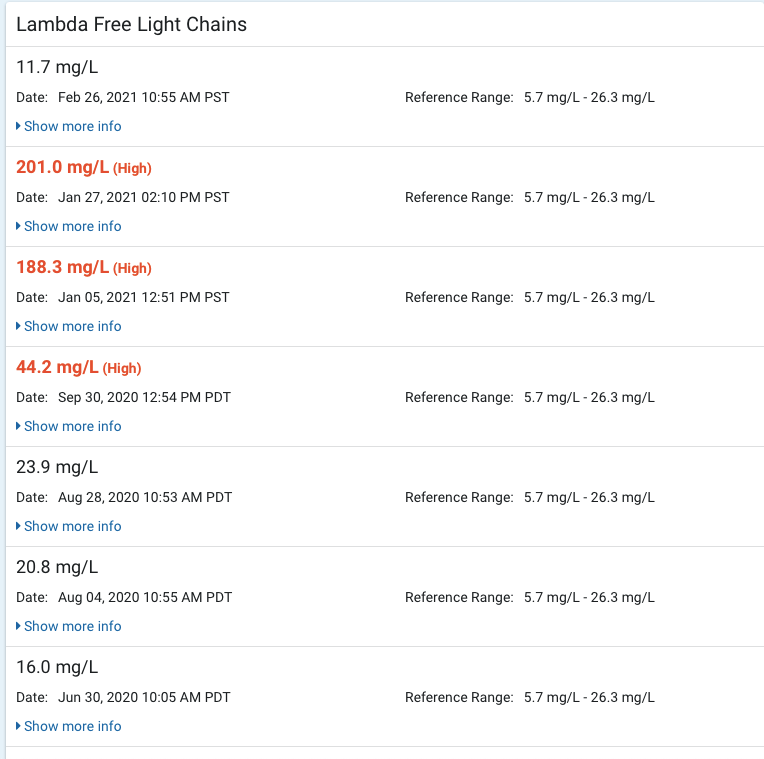Expand Show more info for Jan 05, 2021 result
This screenshot has width=764, height=759.
click(72, 326)
